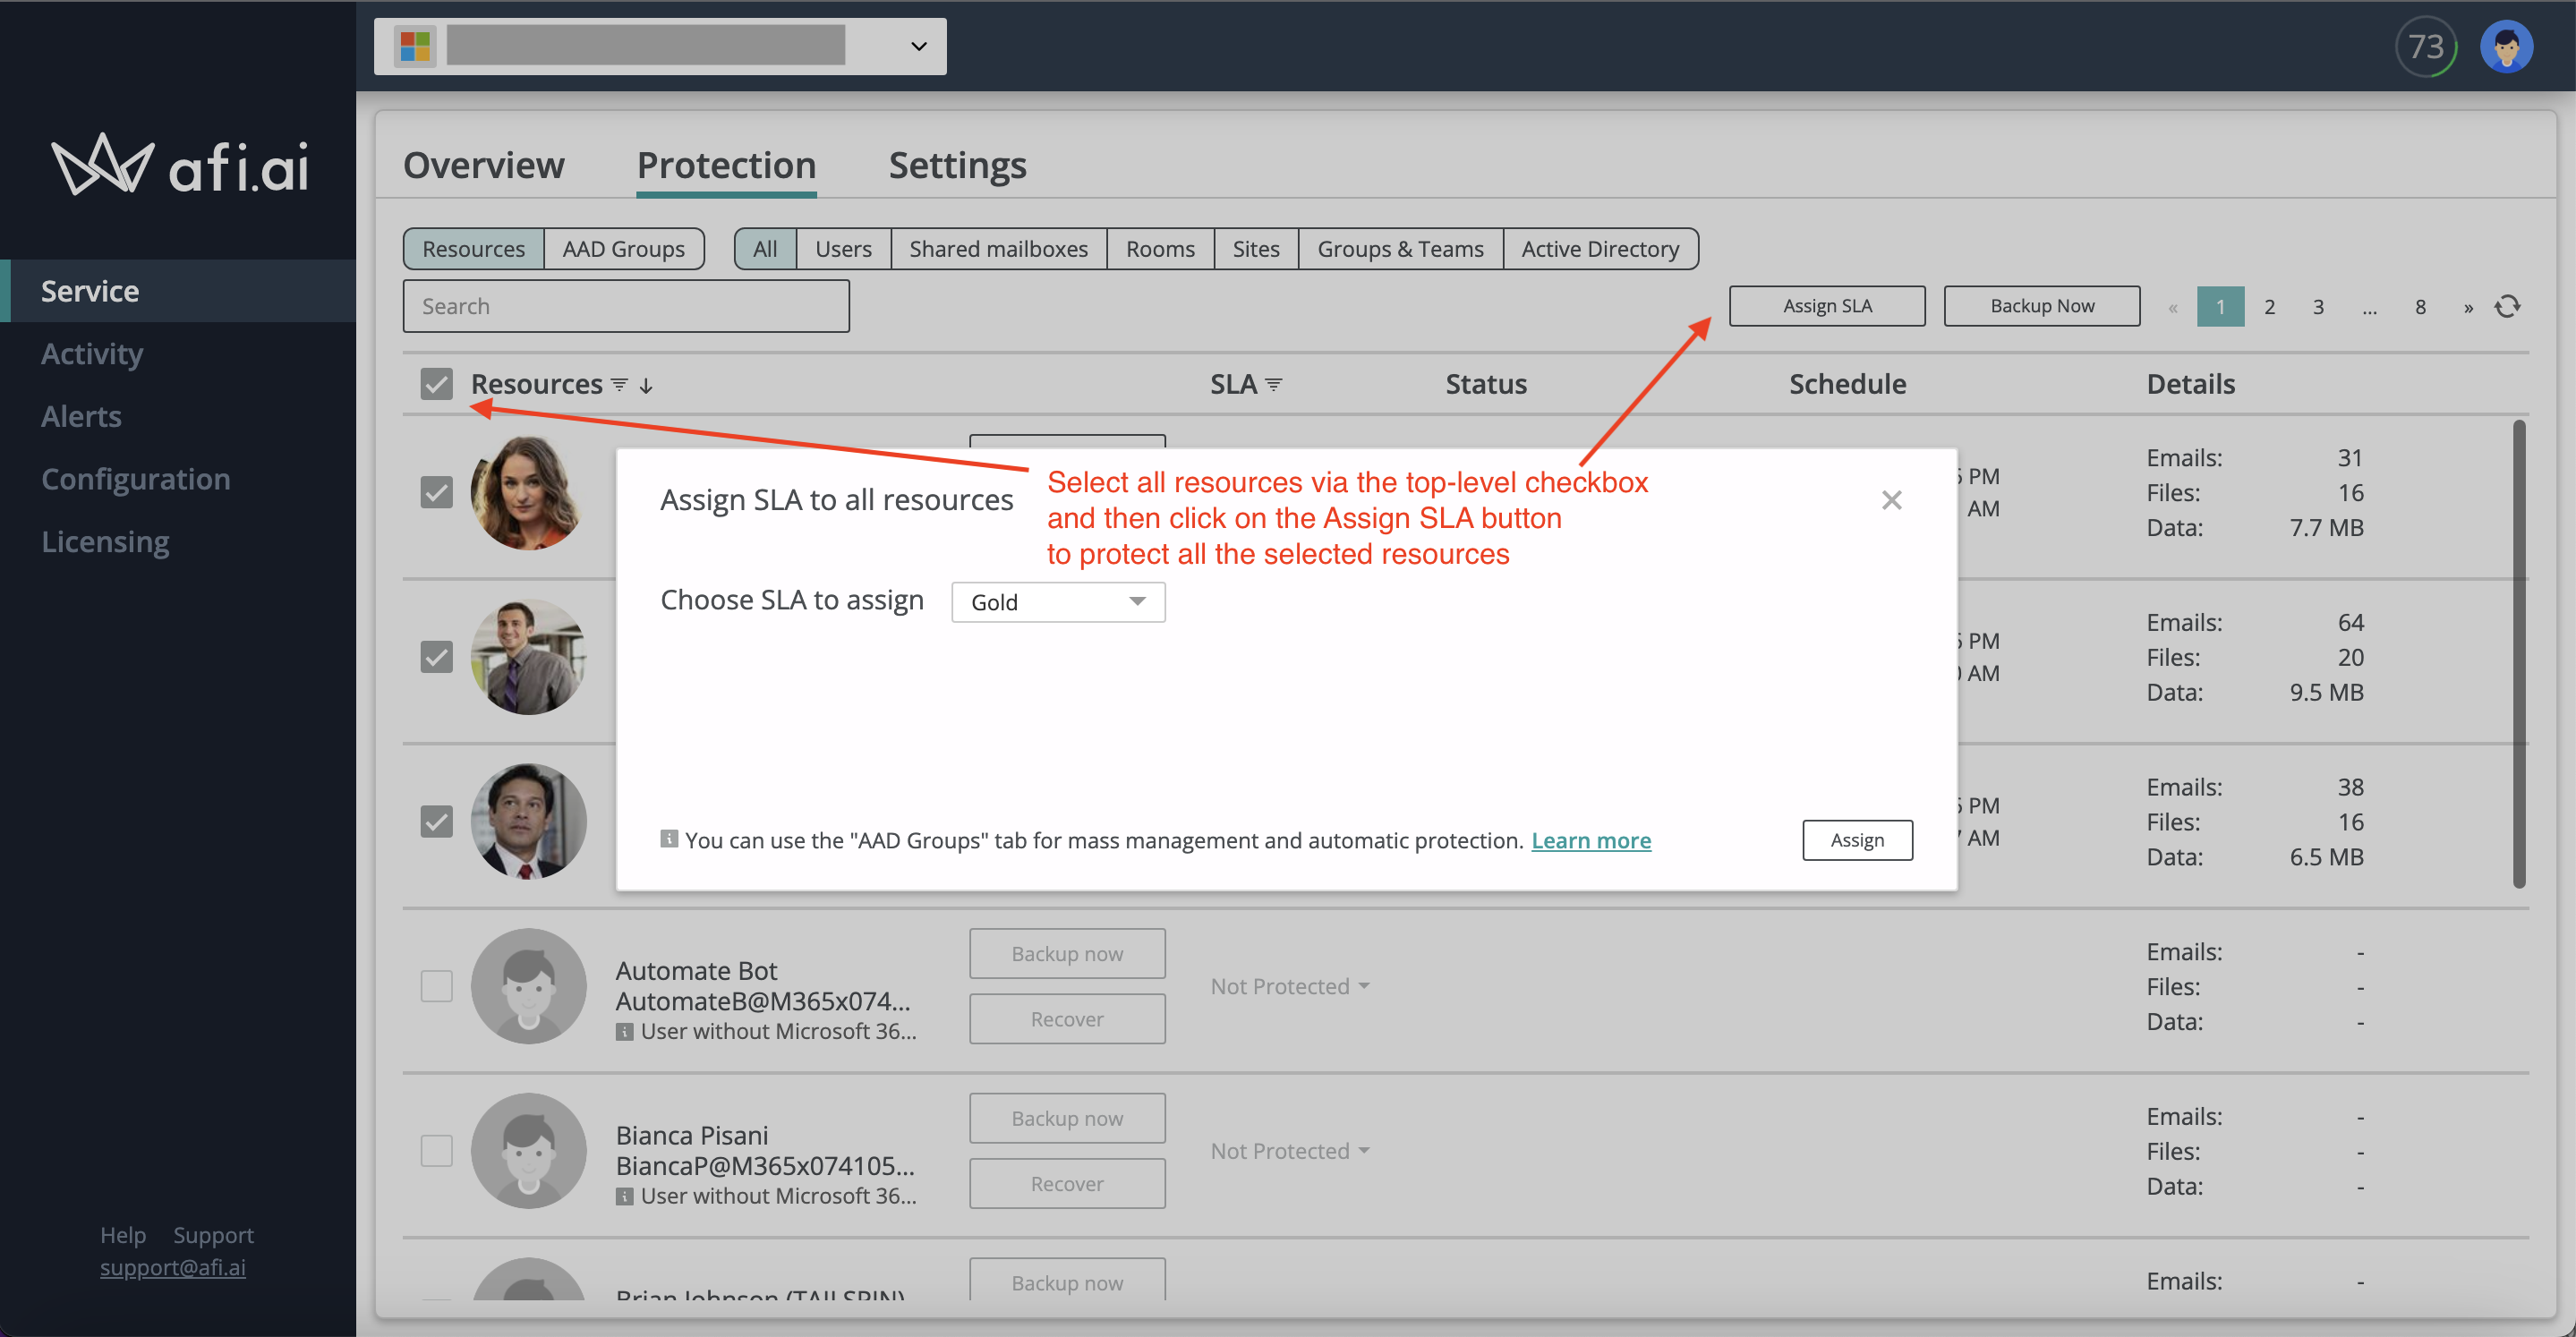Click the woman's profile photo thumbnail
This screenshot has height=1337, width=2576.
528,492
